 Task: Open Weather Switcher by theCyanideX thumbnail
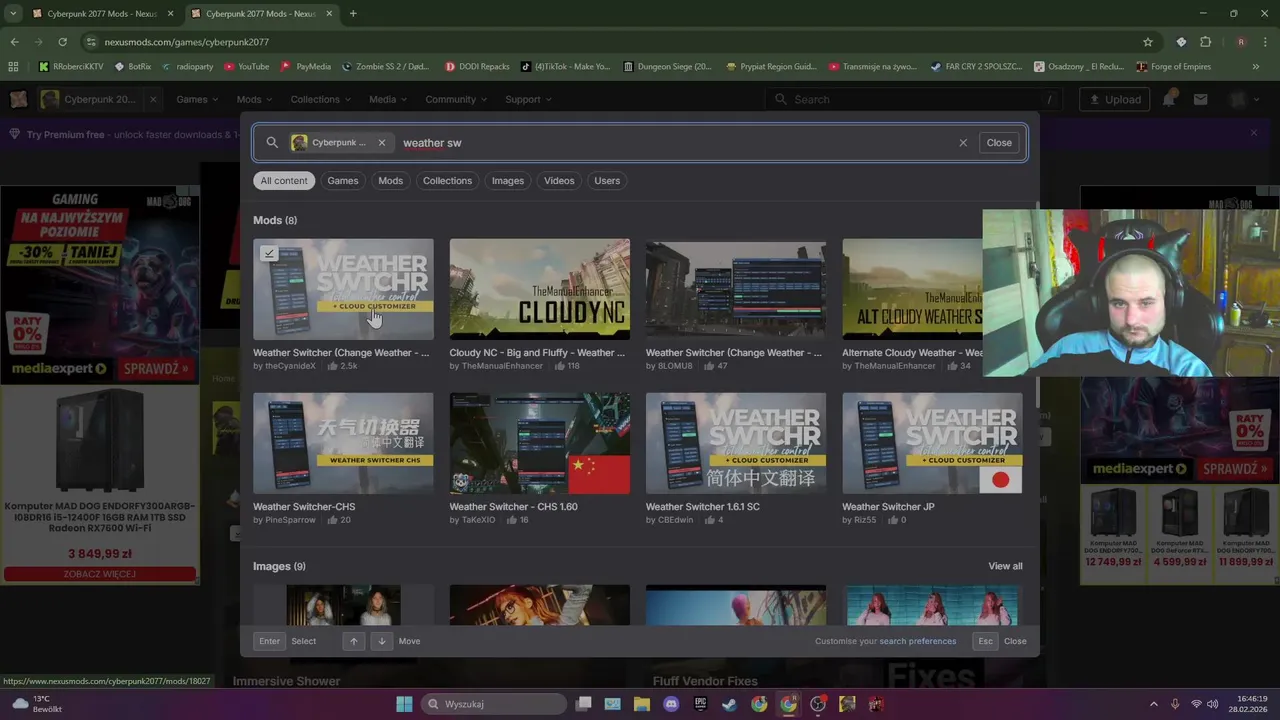pos(343,290)
